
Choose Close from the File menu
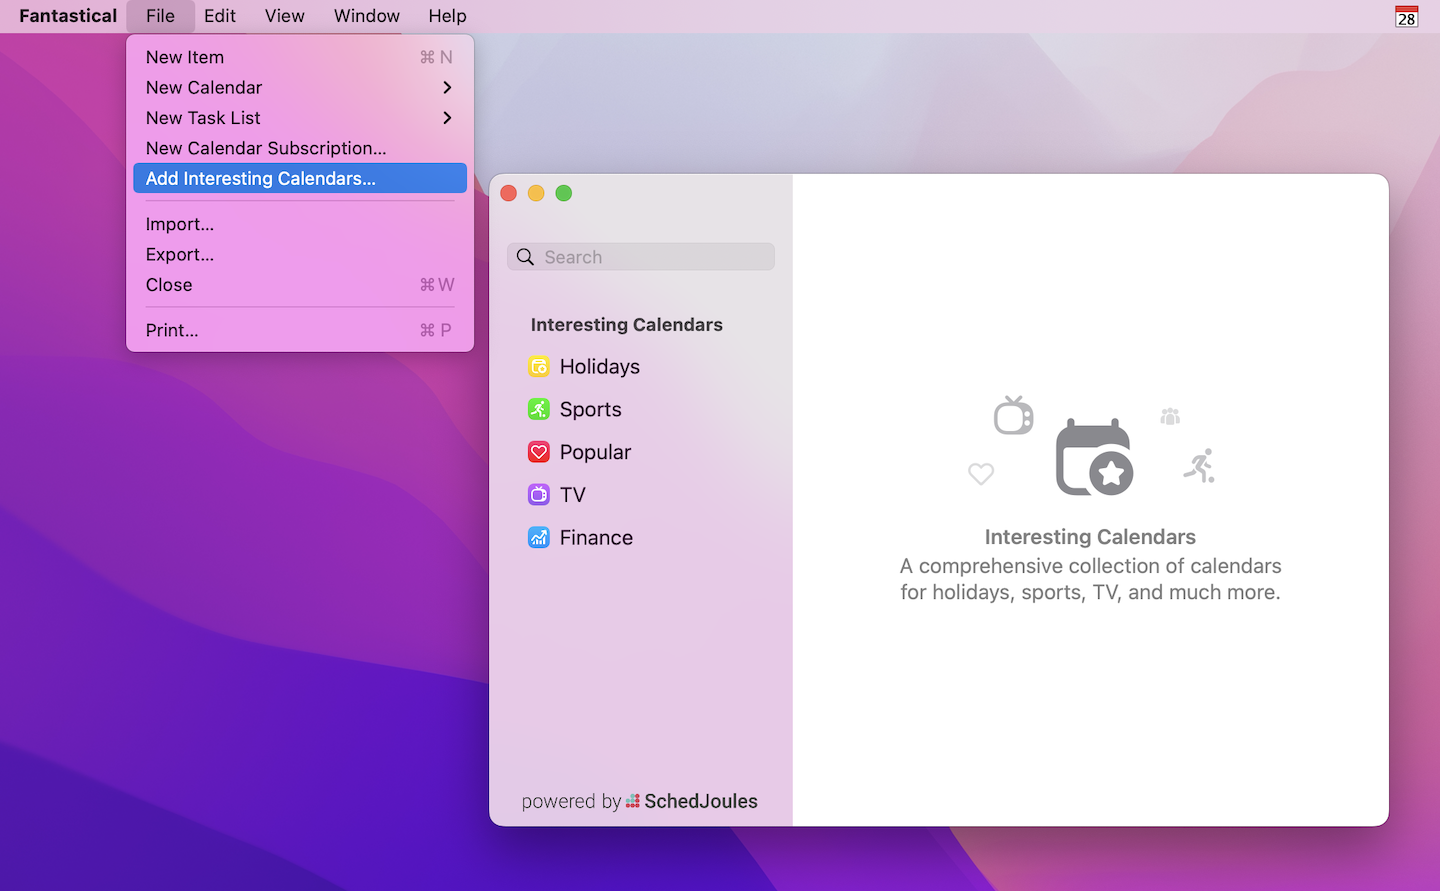click(299, 285)
